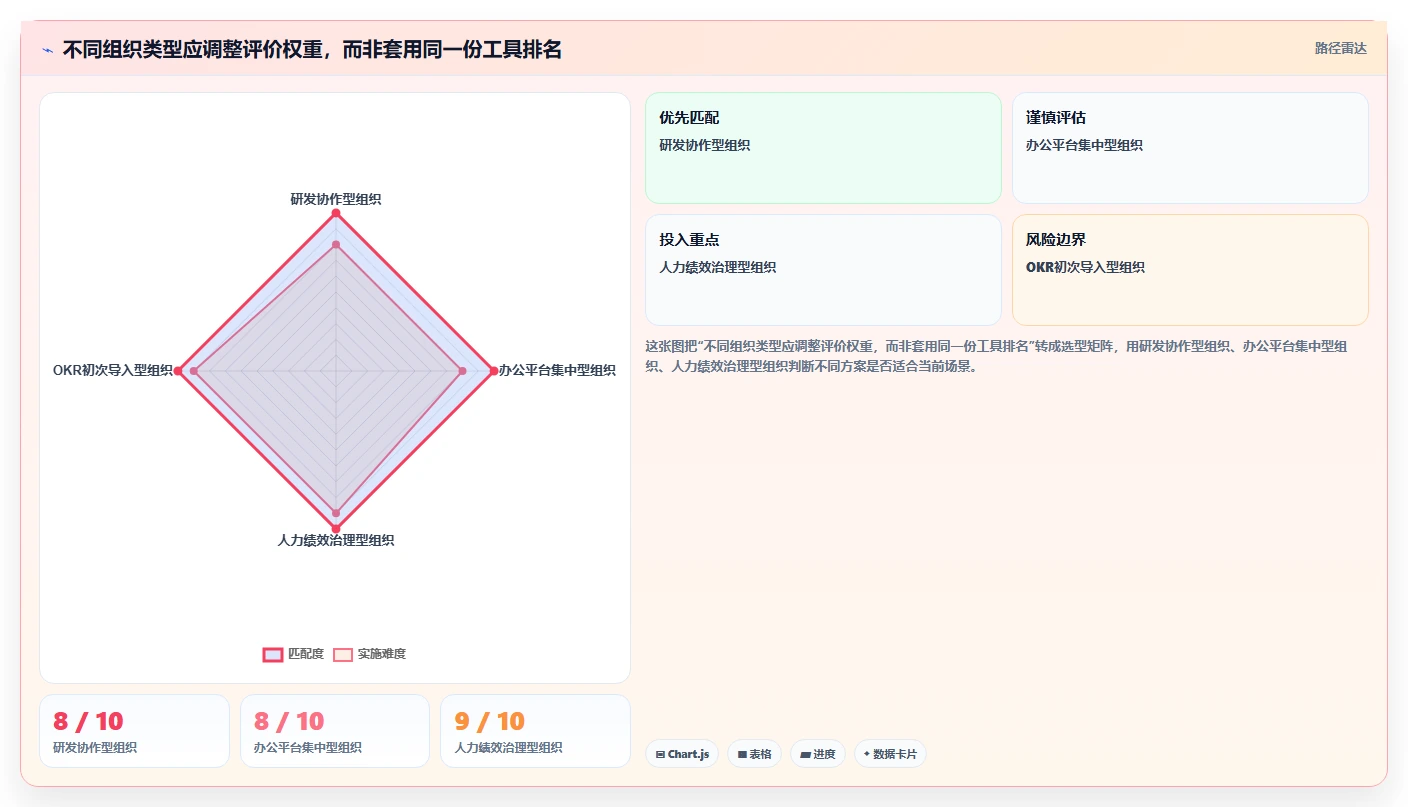Open the 优先匹配 card
1408x807 pixels.
coord(823,148)
